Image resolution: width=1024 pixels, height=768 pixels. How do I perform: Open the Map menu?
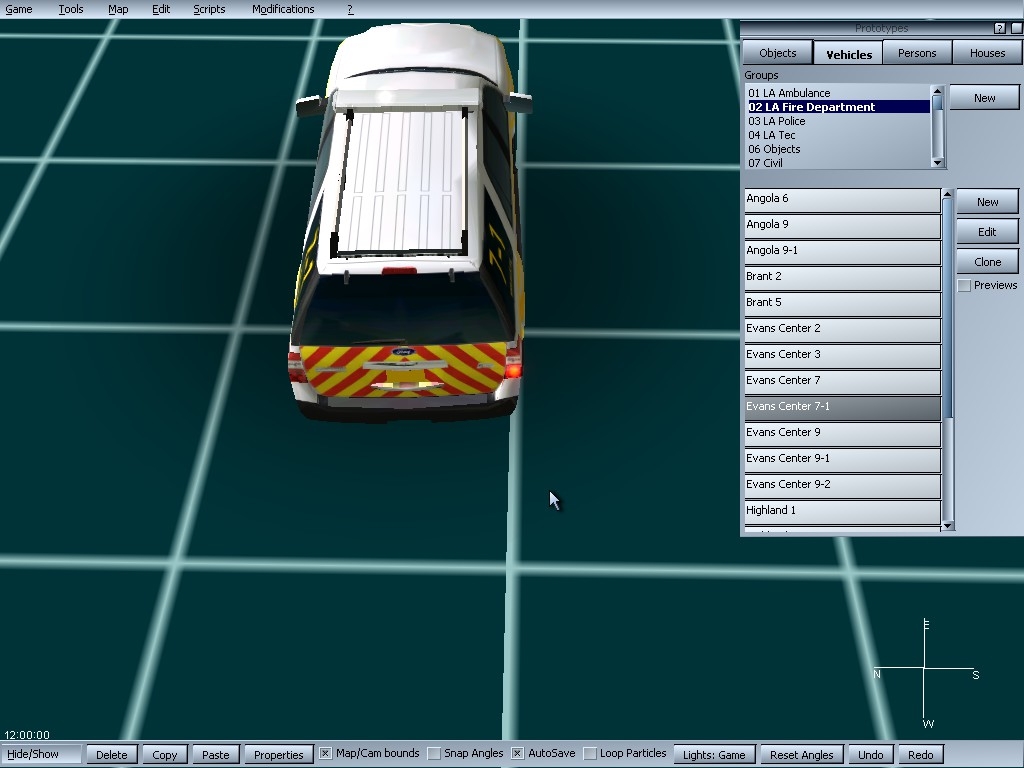(118, 9)
